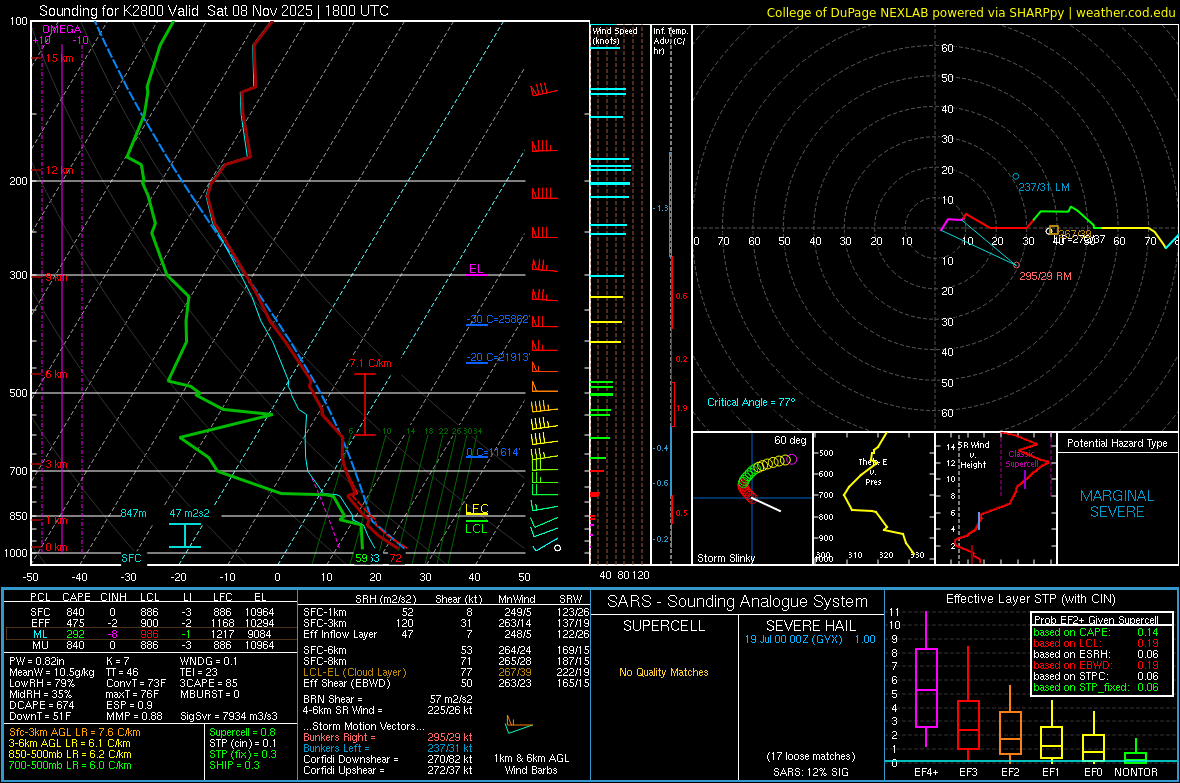Click the magenta EF4+ box plot

[x=926, y=680]
